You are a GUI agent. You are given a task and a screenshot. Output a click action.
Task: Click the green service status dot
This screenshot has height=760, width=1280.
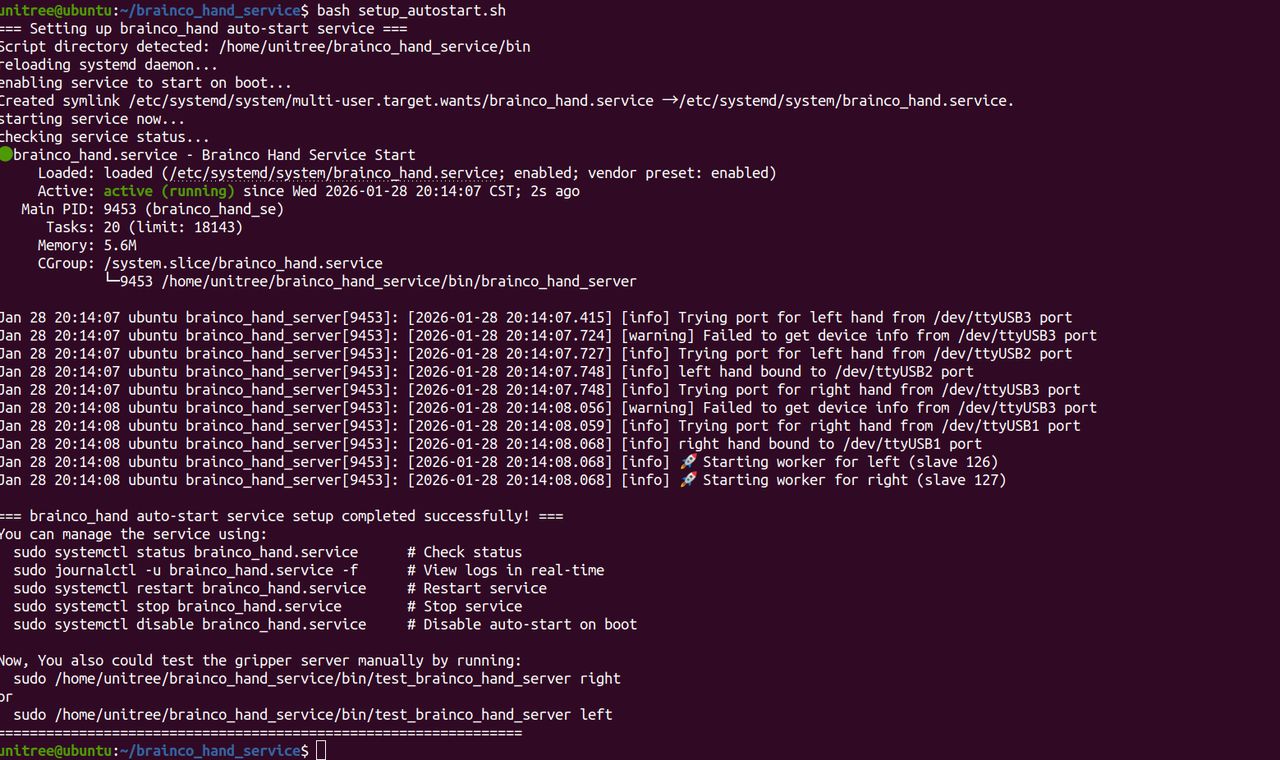[5, 155]
